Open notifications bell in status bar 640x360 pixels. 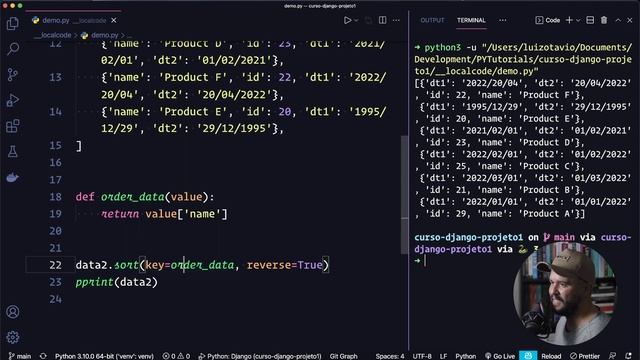pos(628,356)
